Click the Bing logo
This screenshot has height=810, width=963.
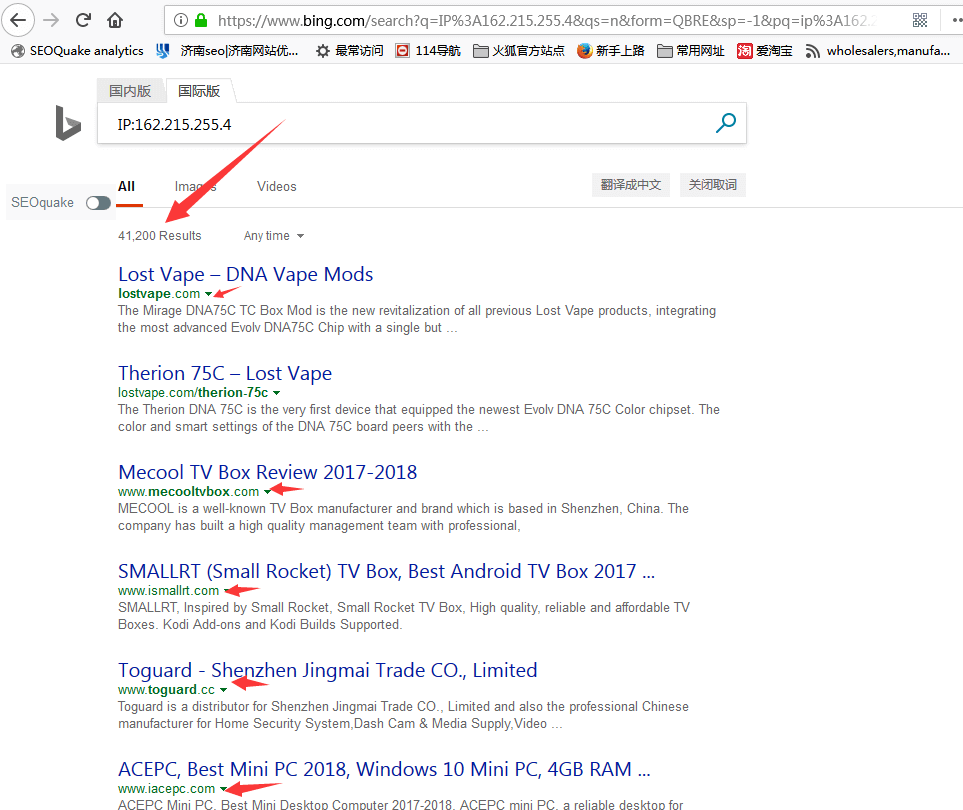pyautogui.click(x=68, y=123)
